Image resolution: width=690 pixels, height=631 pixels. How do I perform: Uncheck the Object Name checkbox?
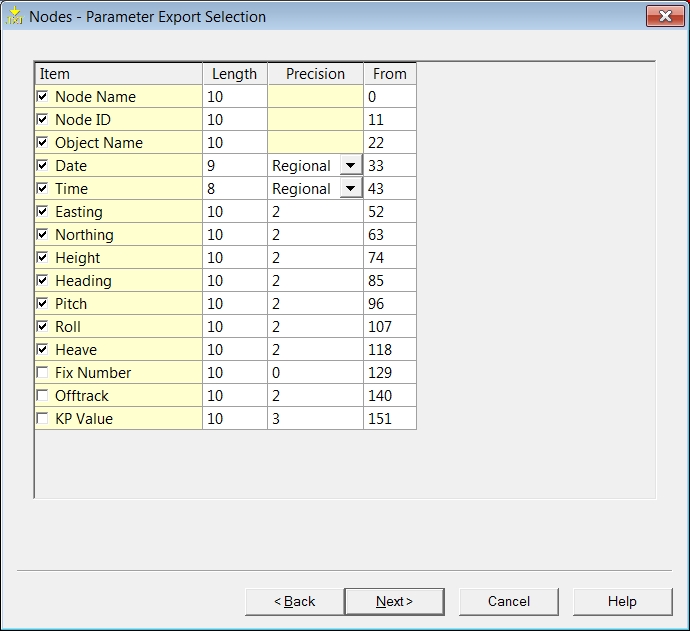point(42,143)
